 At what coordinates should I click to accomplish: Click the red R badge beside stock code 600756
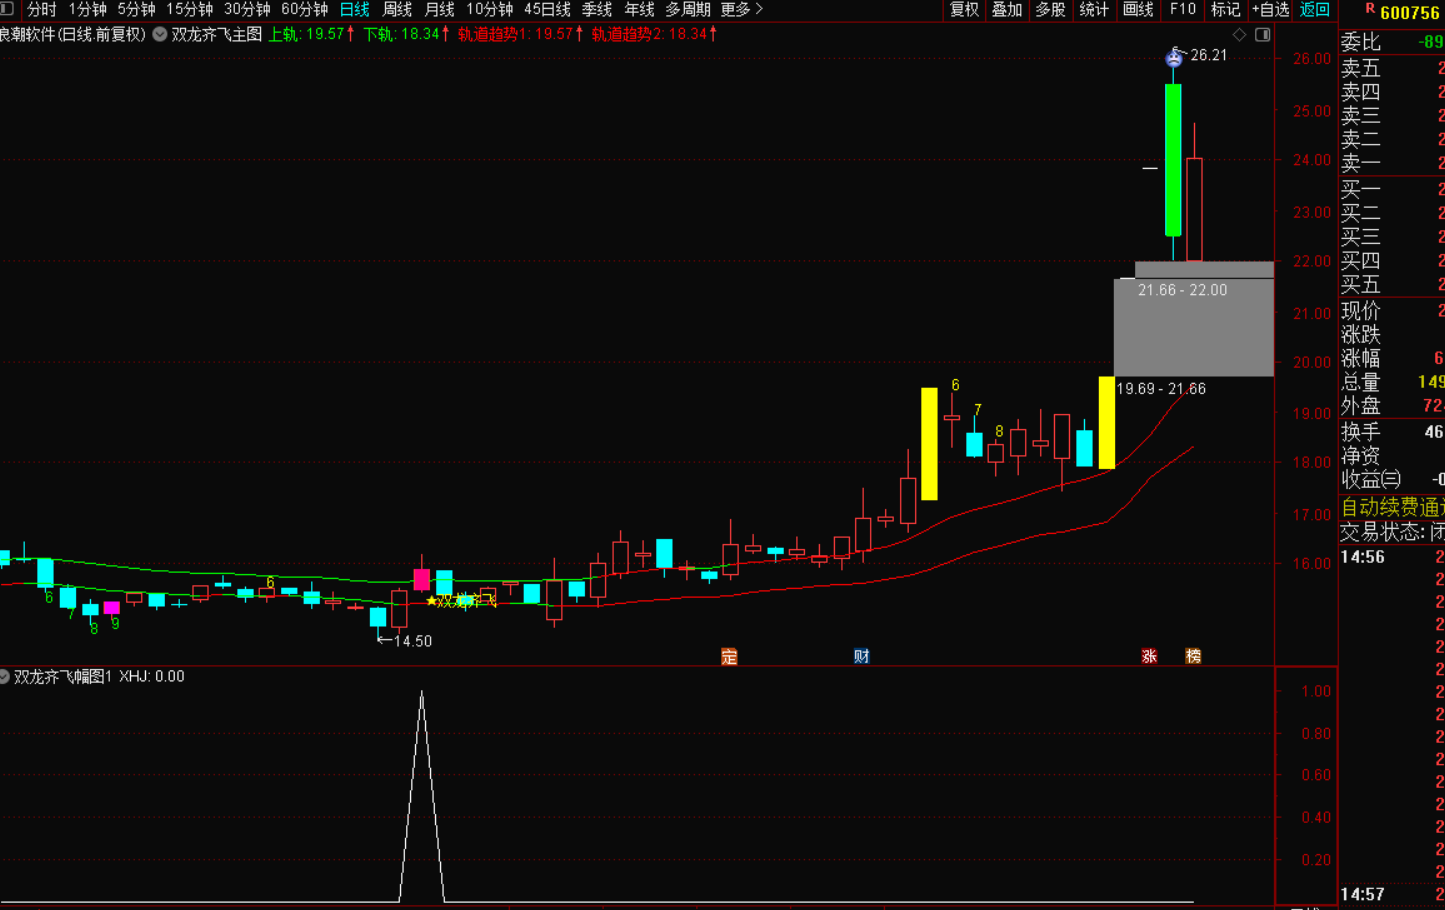(x=1370, y=10)
